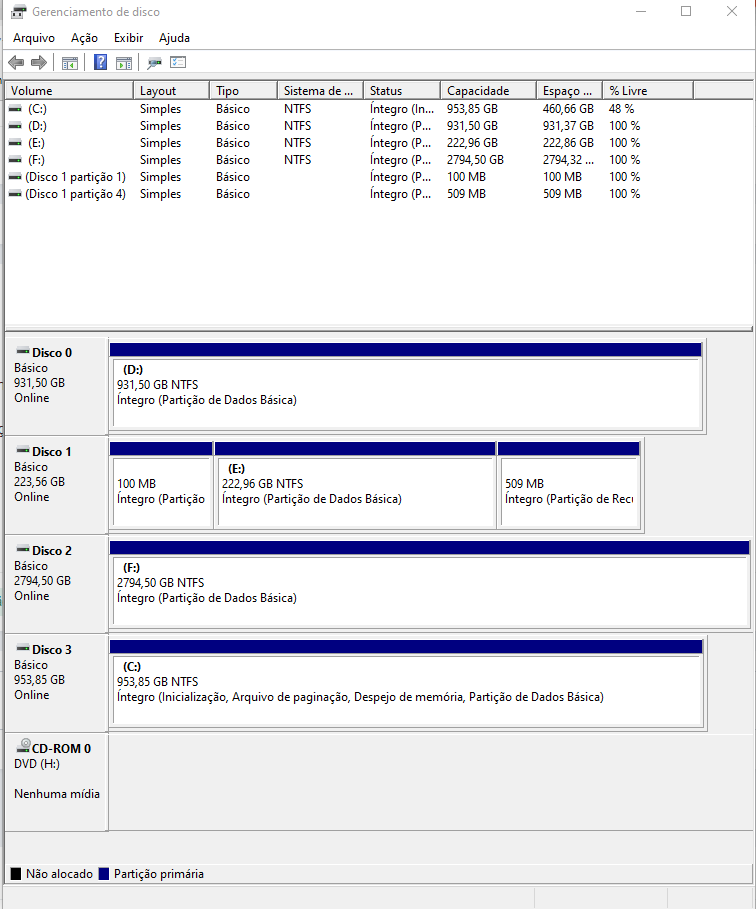The height and width of the screenshot is (909, 756).
Task: Select the '(Disco 1 partição 1)' row text
Action: point(75,177)
